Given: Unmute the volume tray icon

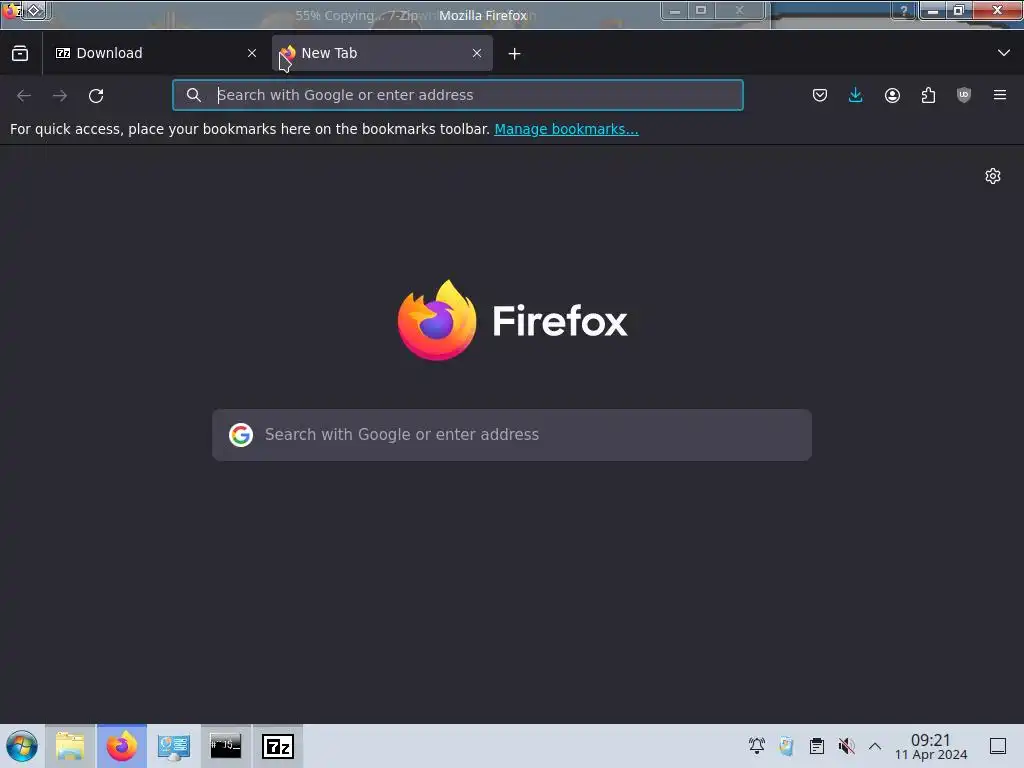Looking at the screenshot, I should point(846,746).
